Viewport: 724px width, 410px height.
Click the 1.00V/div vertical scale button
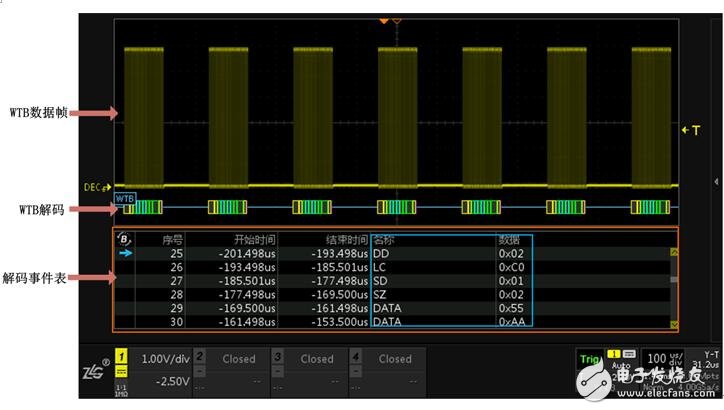point(162,358)
